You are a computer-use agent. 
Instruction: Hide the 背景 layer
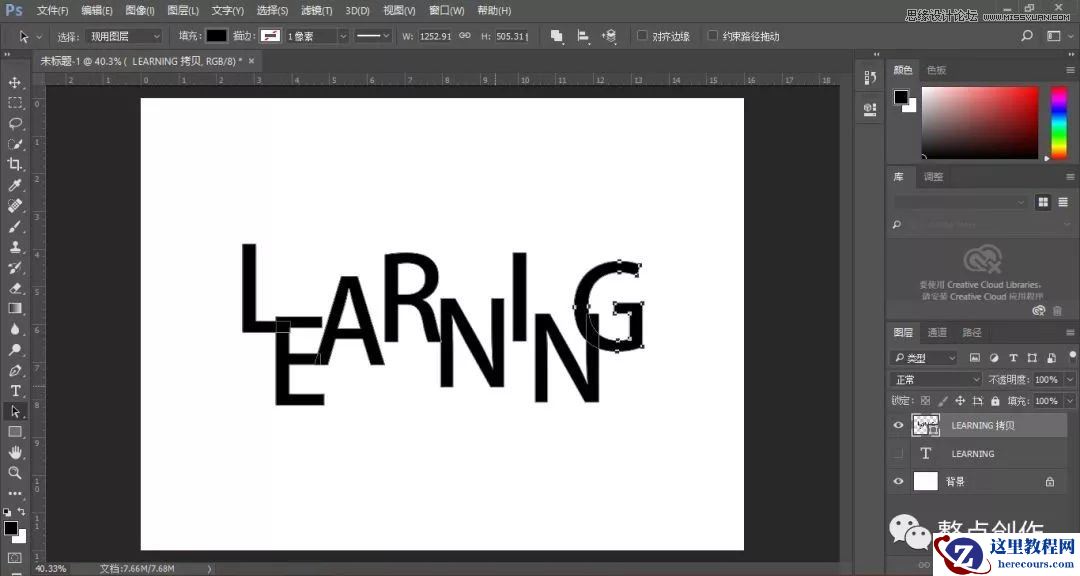pyautogui.click(x=898, y=482)
